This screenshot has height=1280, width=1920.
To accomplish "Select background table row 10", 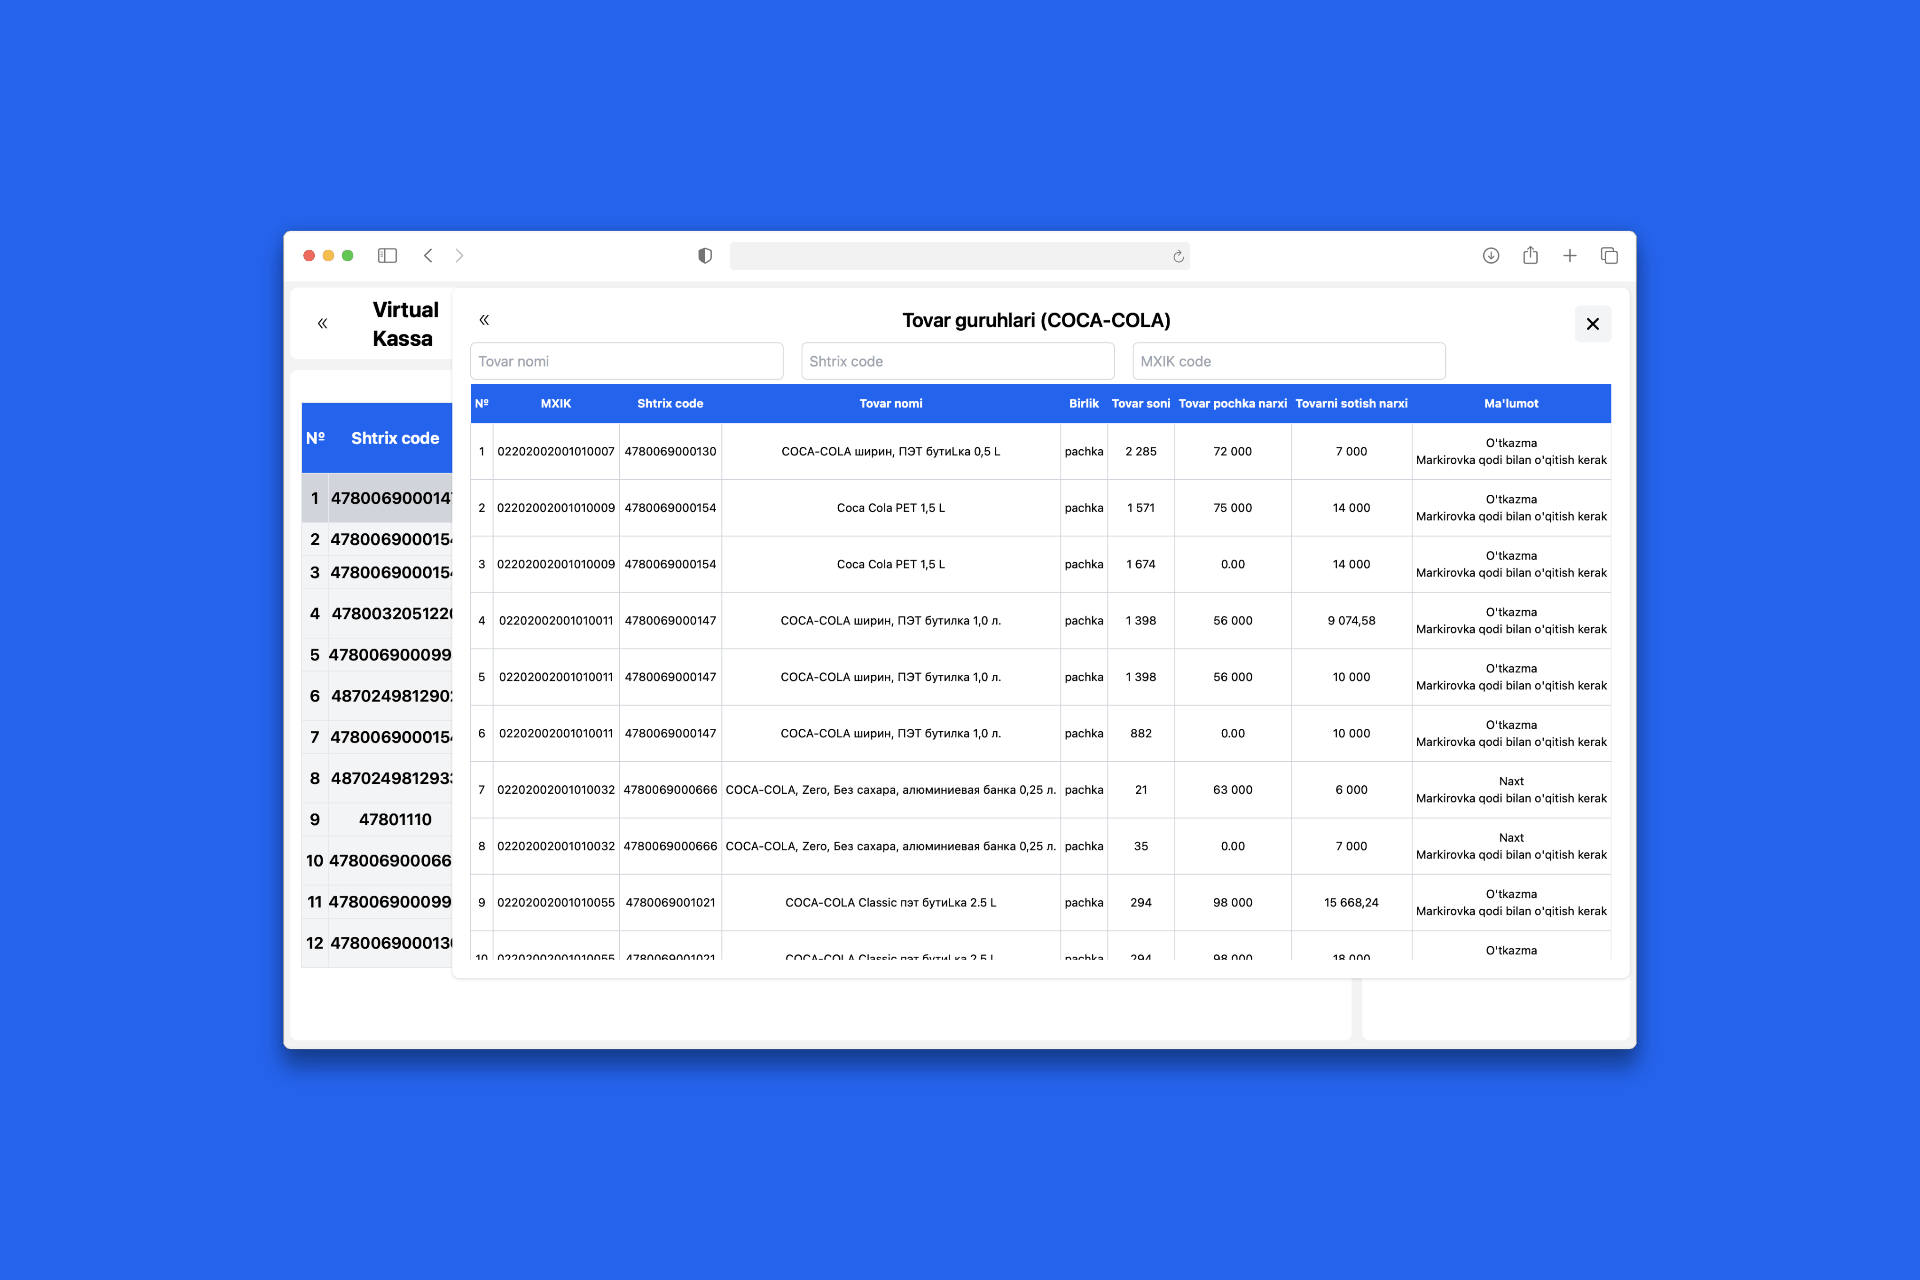I will click(378, 861).
